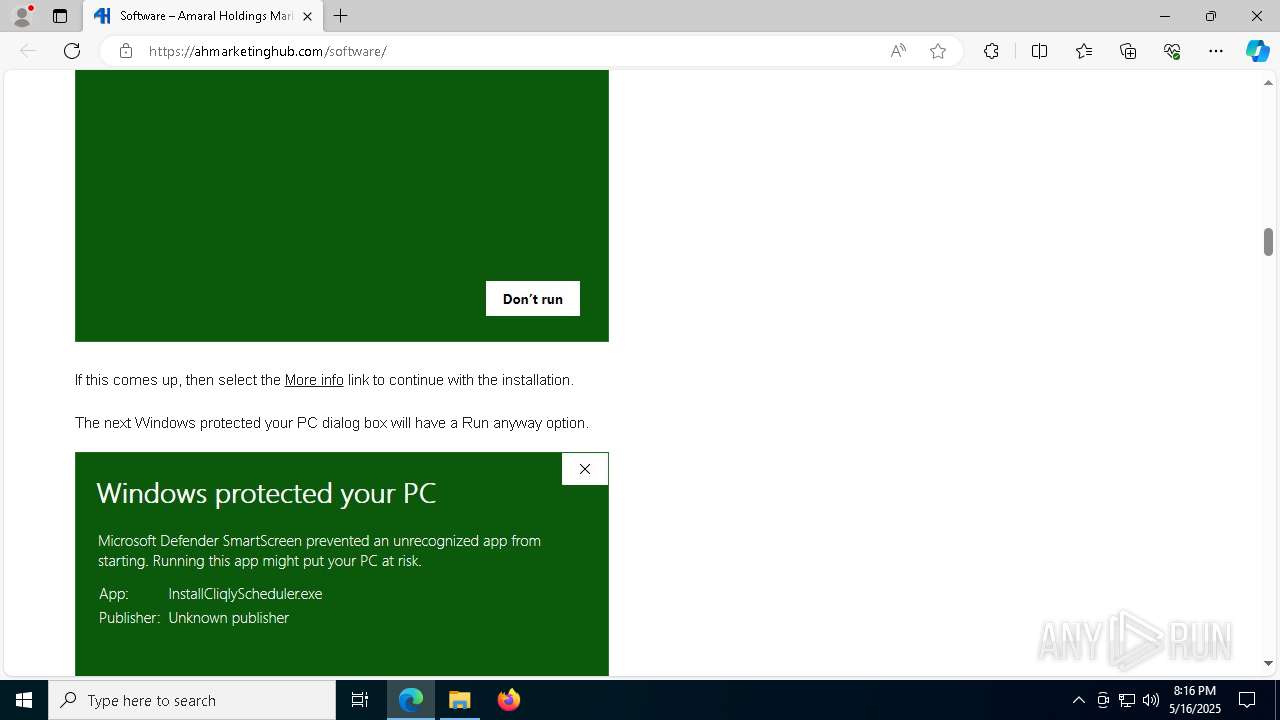Open a new browser tab
This screenshot has width=1280, height=720.
point(341,16)
